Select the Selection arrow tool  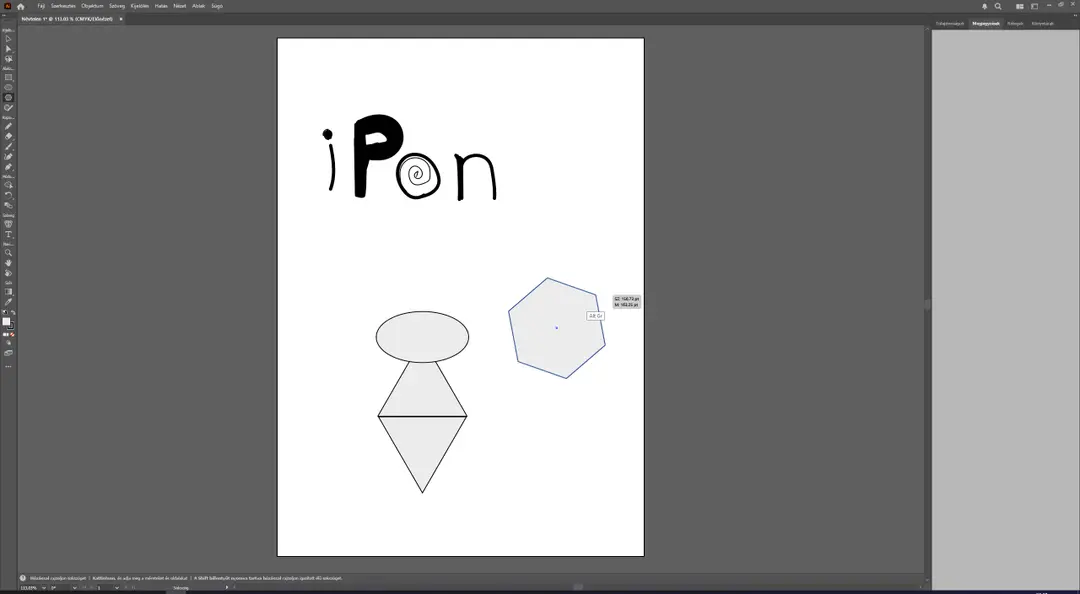click(x=8, y=39)
